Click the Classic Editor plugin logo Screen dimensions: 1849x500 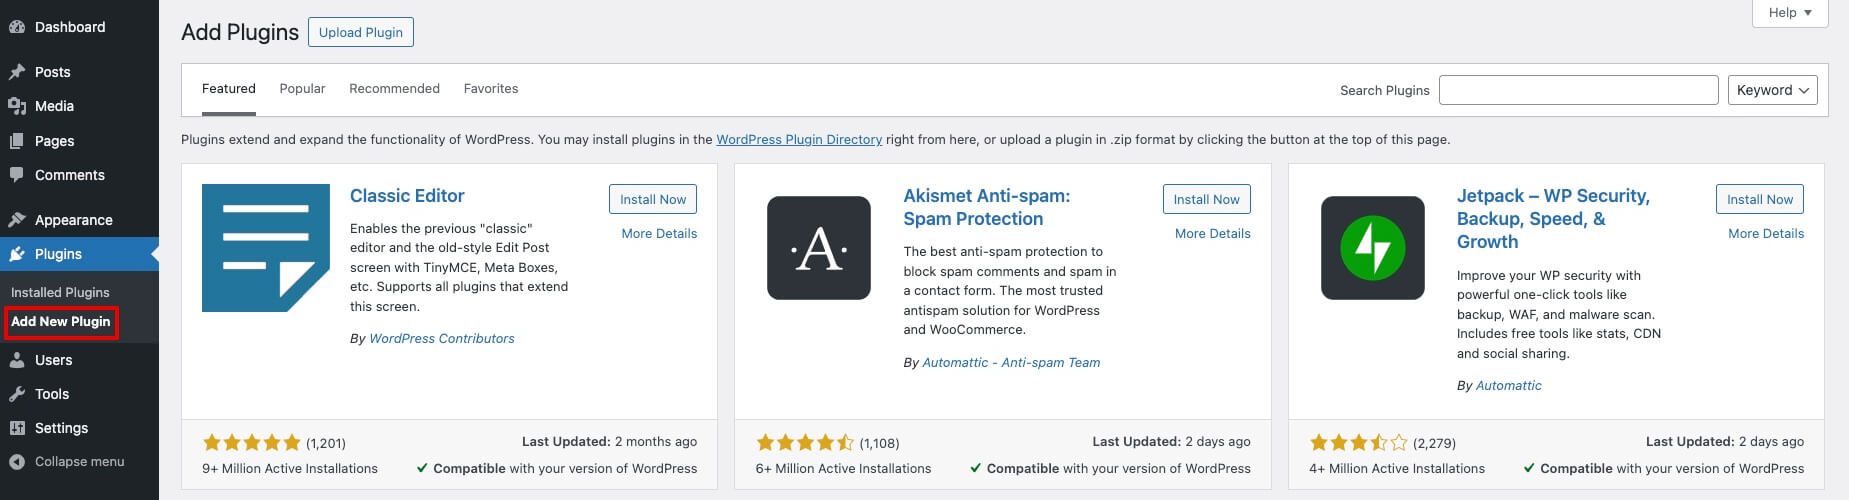(x=266, y=248)
